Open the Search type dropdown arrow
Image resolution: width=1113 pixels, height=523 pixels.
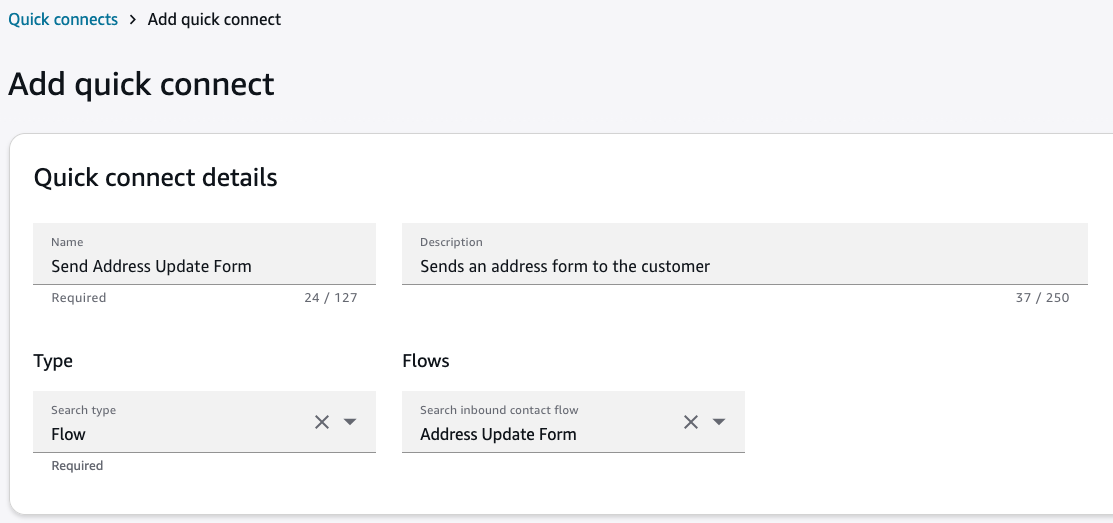(350, 422)
